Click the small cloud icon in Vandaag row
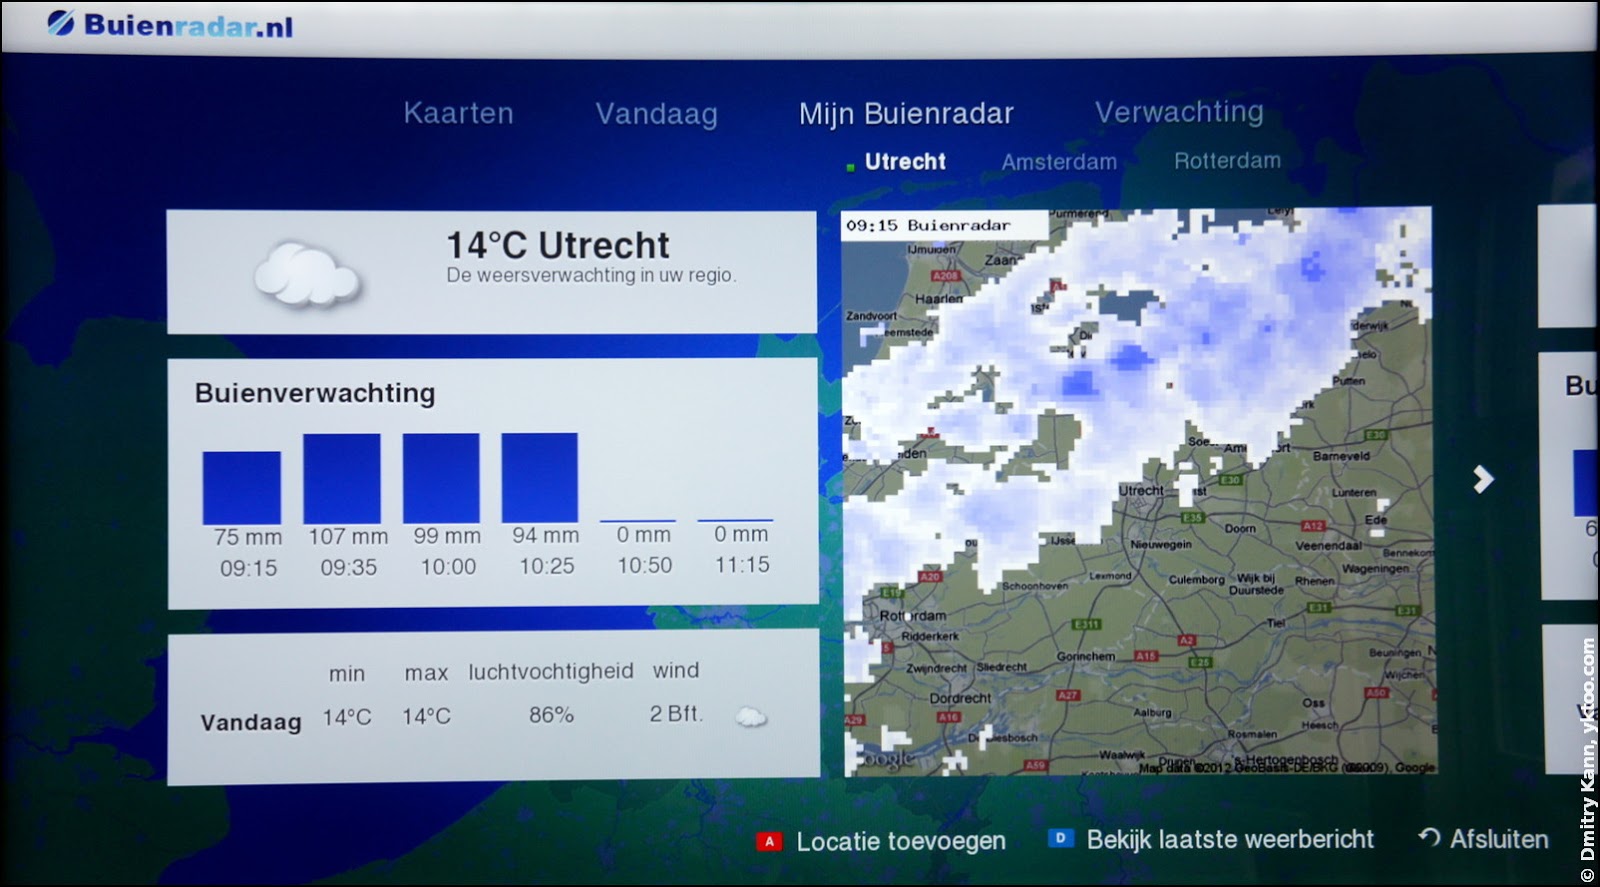Image resolution: width=1600 pixels, height=887 pixels. coord(751,716)
